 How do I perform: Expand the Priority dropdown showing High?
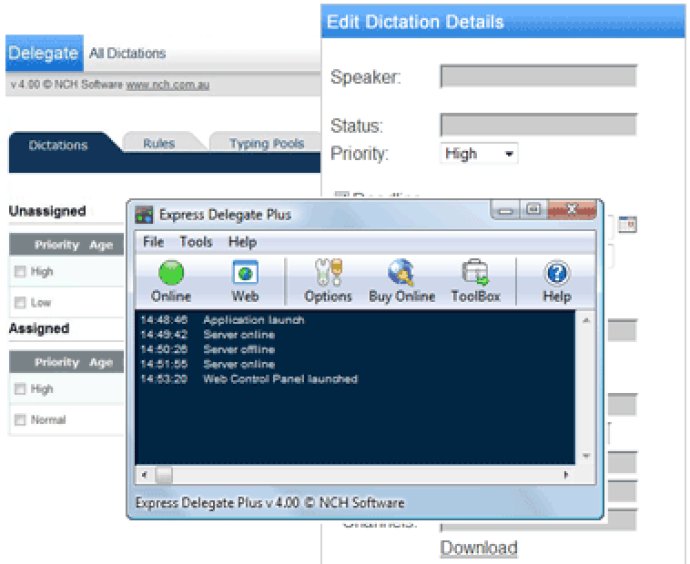[x=479, y=154]
